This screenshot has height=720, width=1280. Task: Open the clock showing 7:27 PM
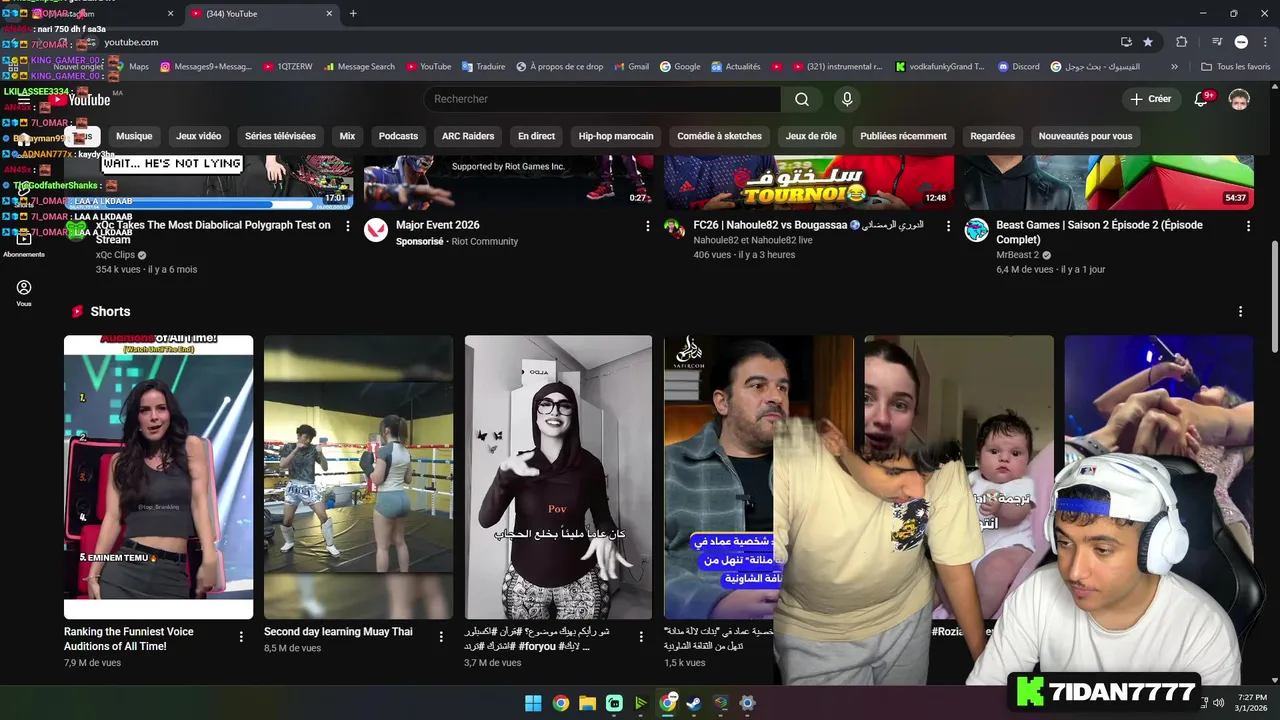tap(1252, 702)
